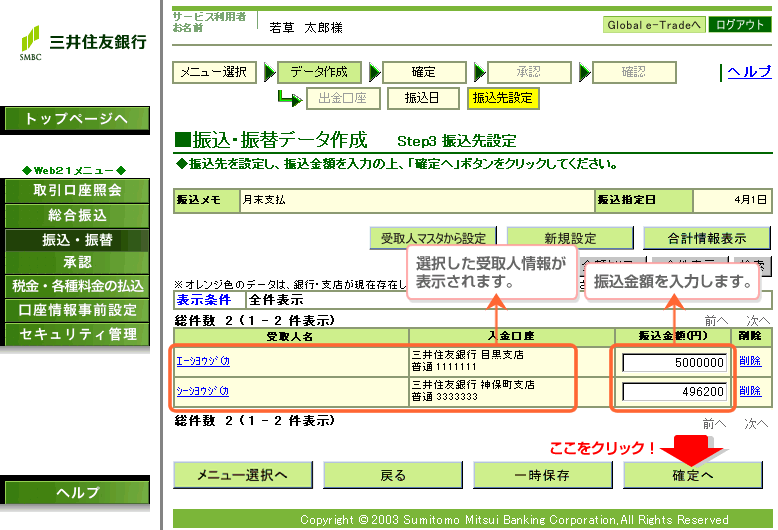The image size is (778, 530).
Task: Open 口座情報事前設定 menu item
Action: click(77, 310)
